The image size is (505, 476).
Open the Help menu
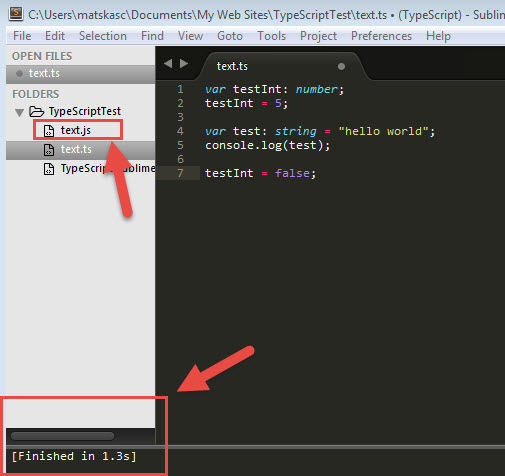pyautogui.click(x=438, y=36)
